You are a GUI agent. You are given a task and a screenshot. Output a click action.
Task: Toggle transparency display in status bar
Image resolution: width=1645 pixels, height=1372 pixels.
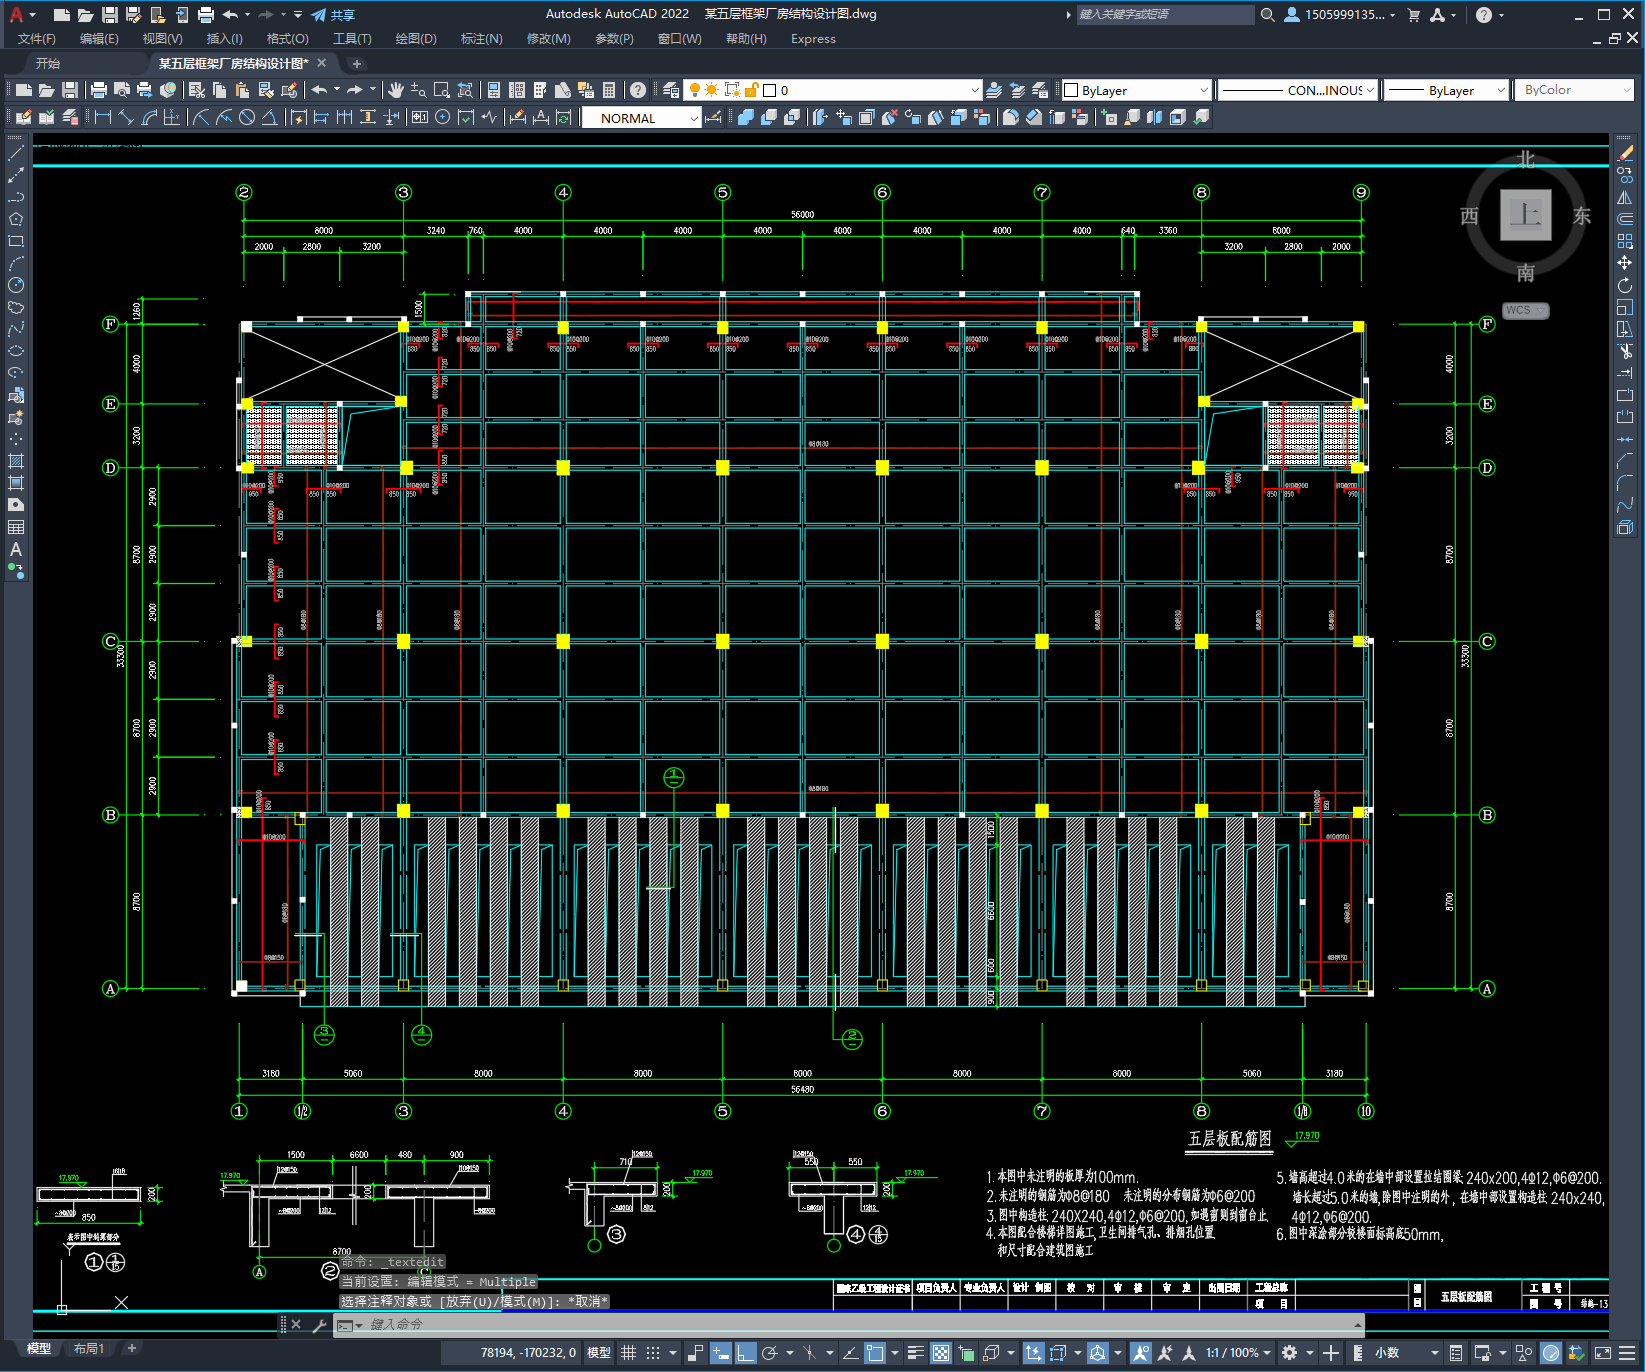pos(941,1353)
